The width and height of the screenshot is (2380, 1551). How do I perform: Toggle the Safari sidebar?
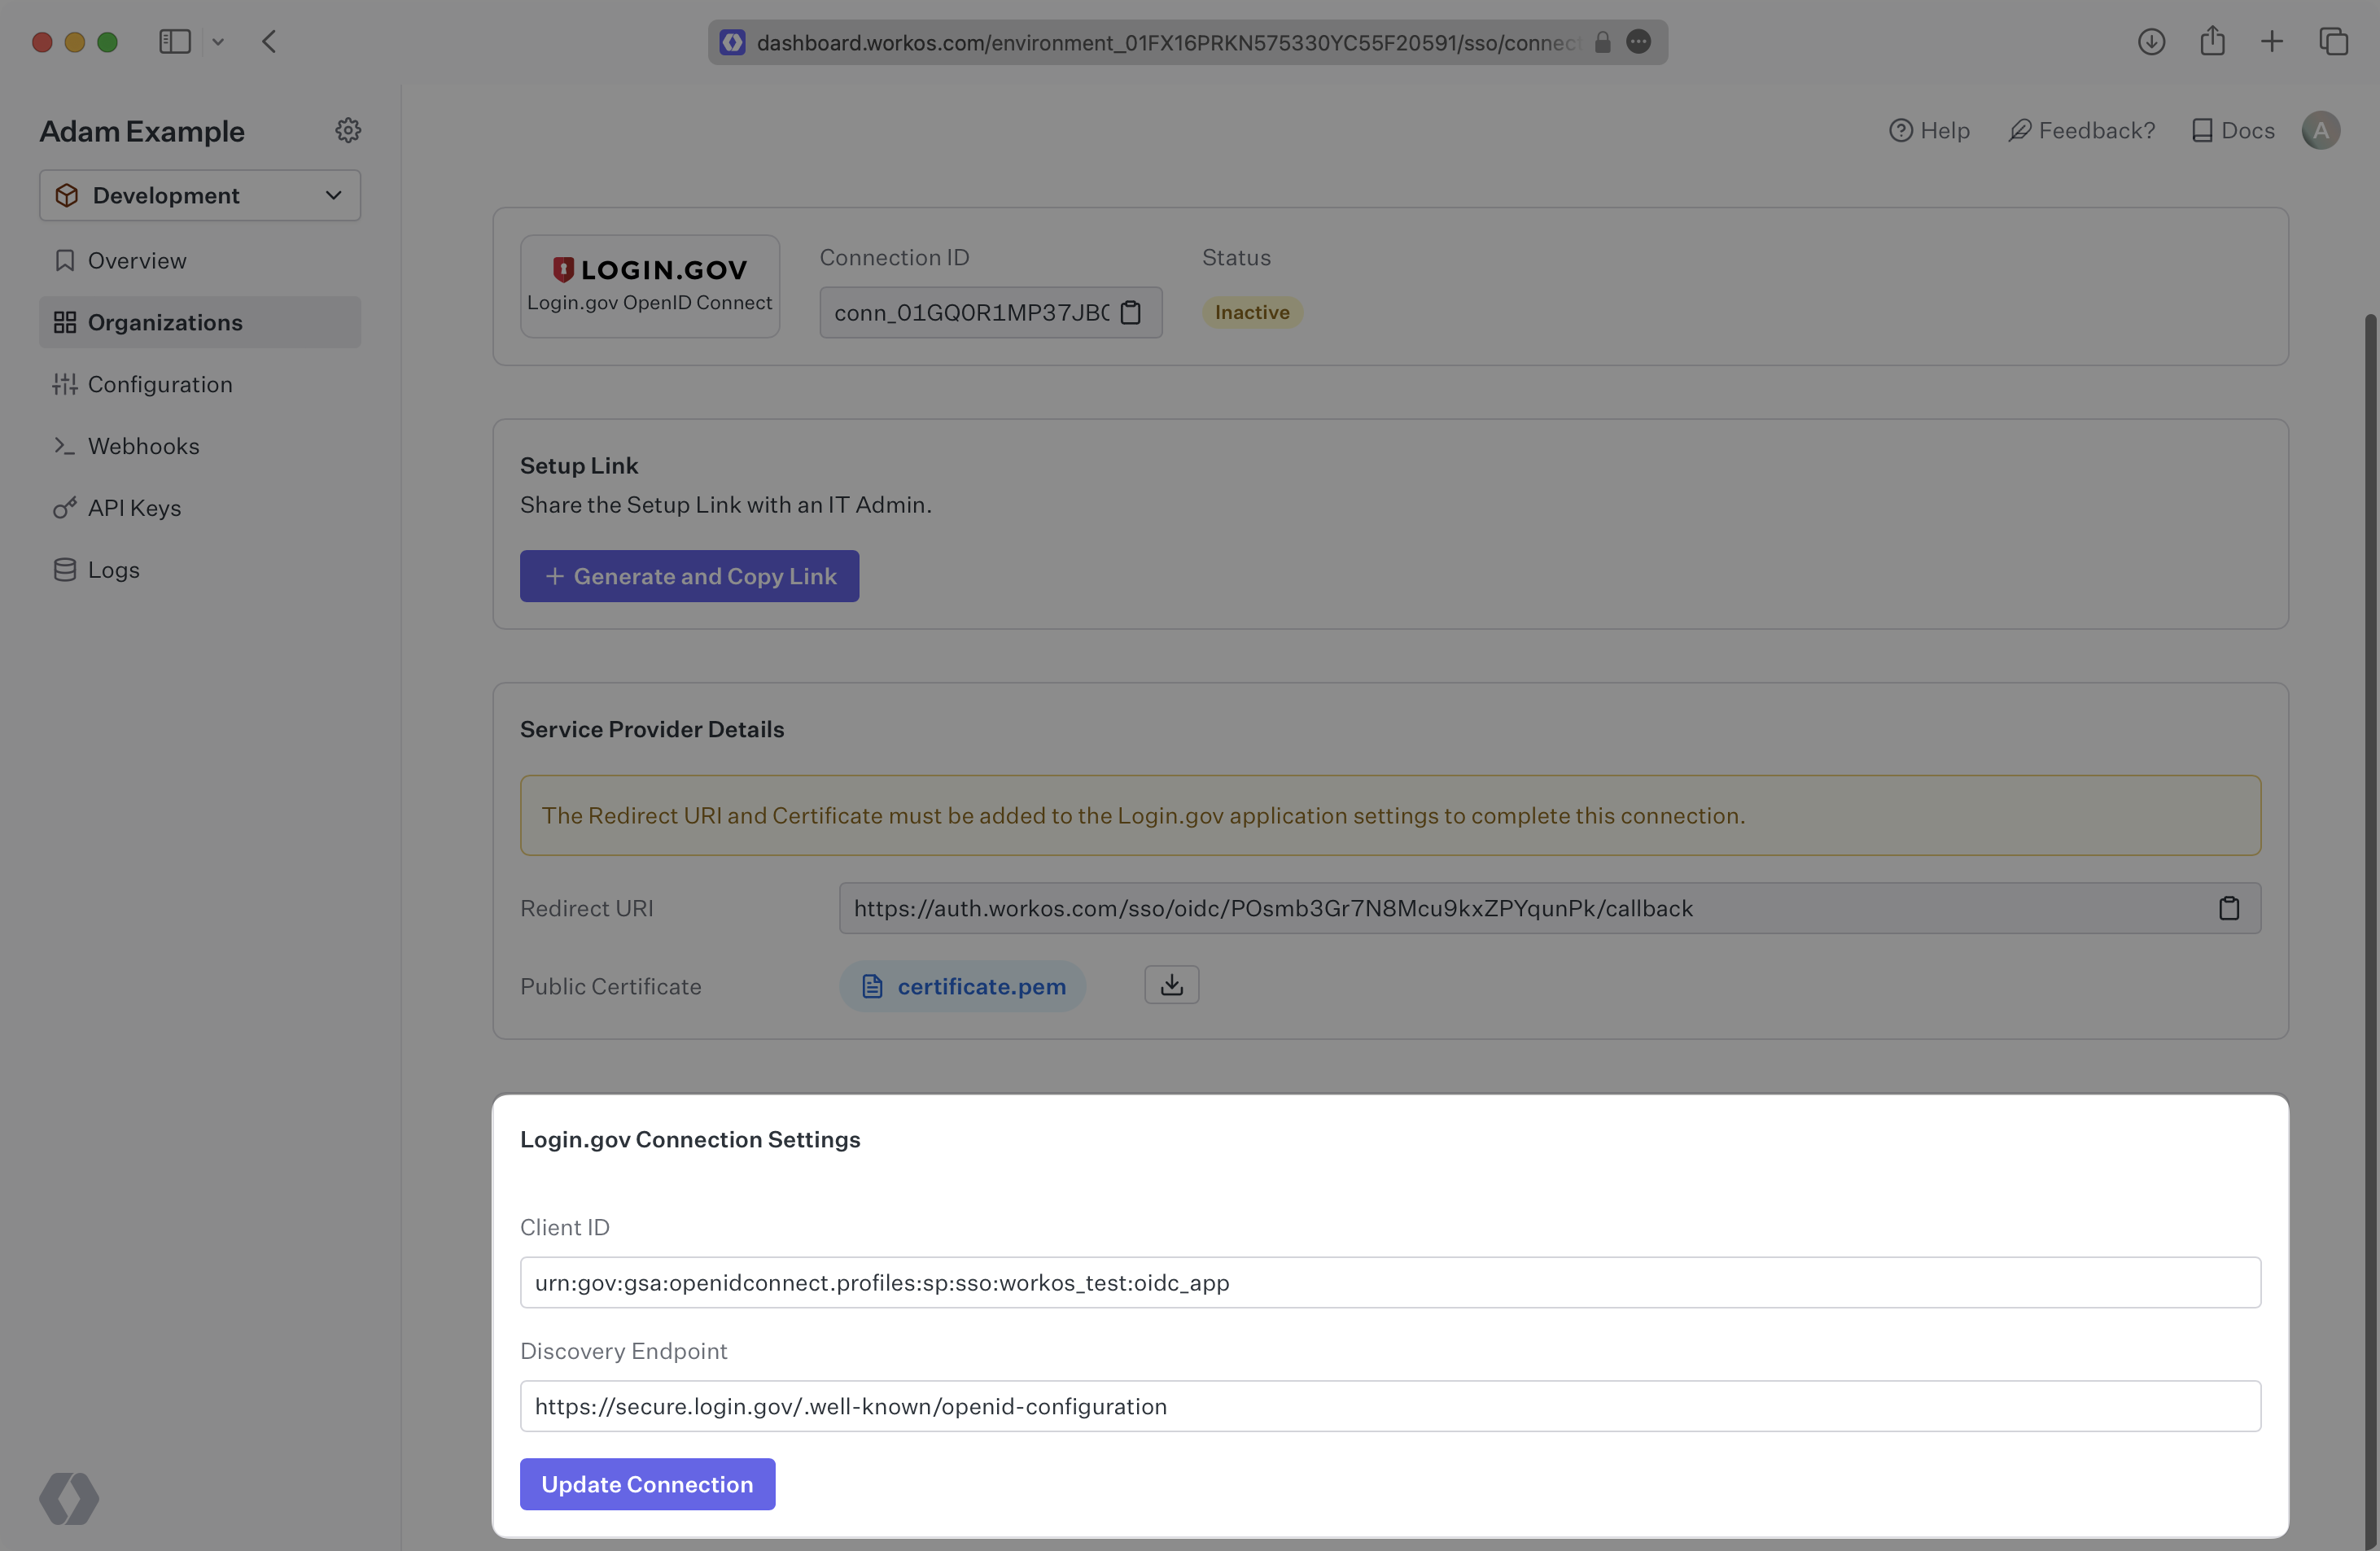point(175,42)
